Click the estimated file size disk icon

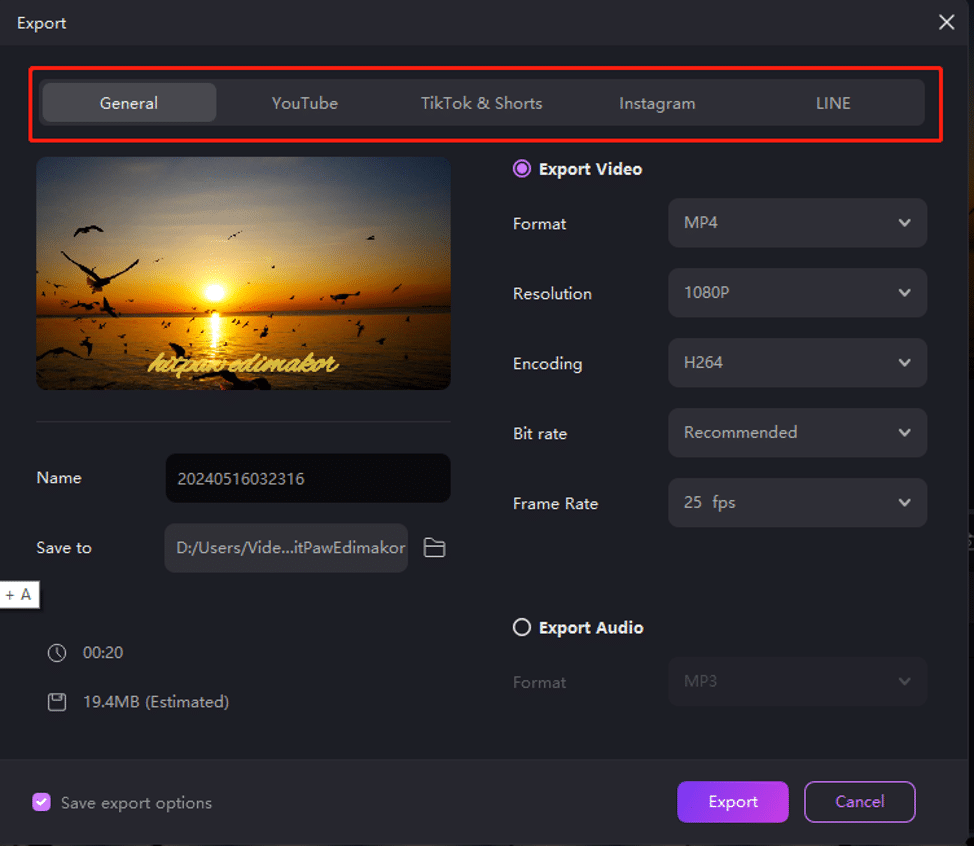(57, 702)
